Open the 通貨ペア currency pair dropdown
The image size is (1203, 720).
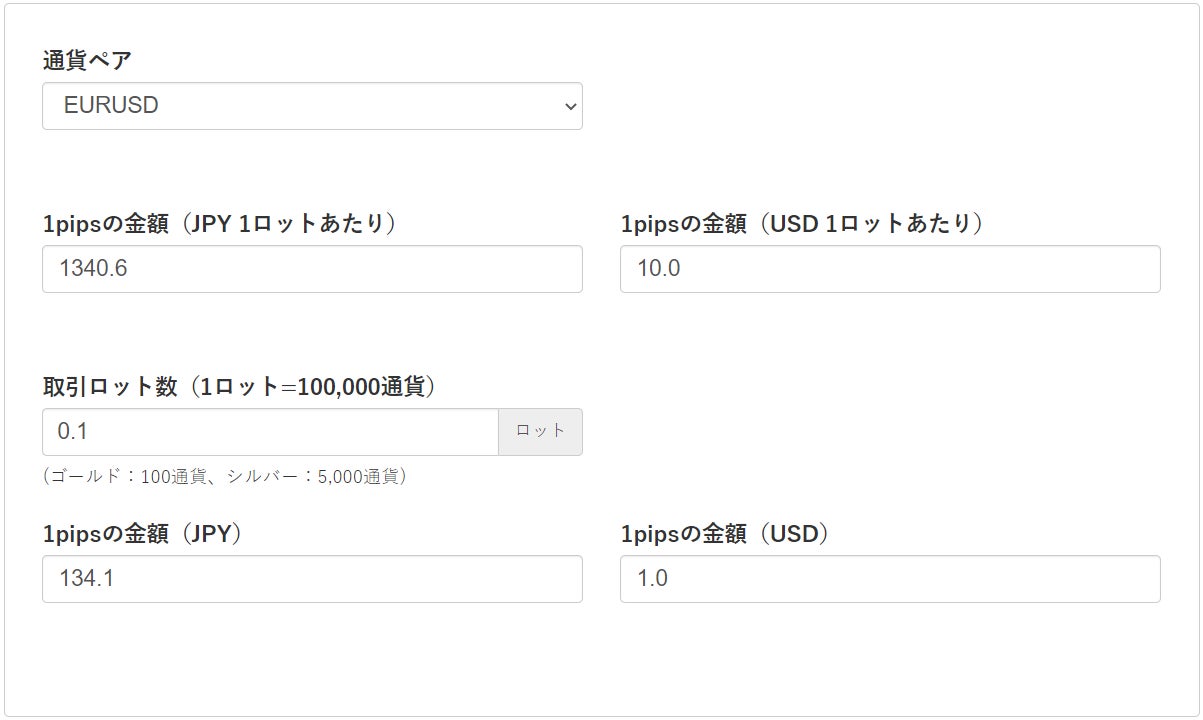pyautogui.click(x=312, y=106)
